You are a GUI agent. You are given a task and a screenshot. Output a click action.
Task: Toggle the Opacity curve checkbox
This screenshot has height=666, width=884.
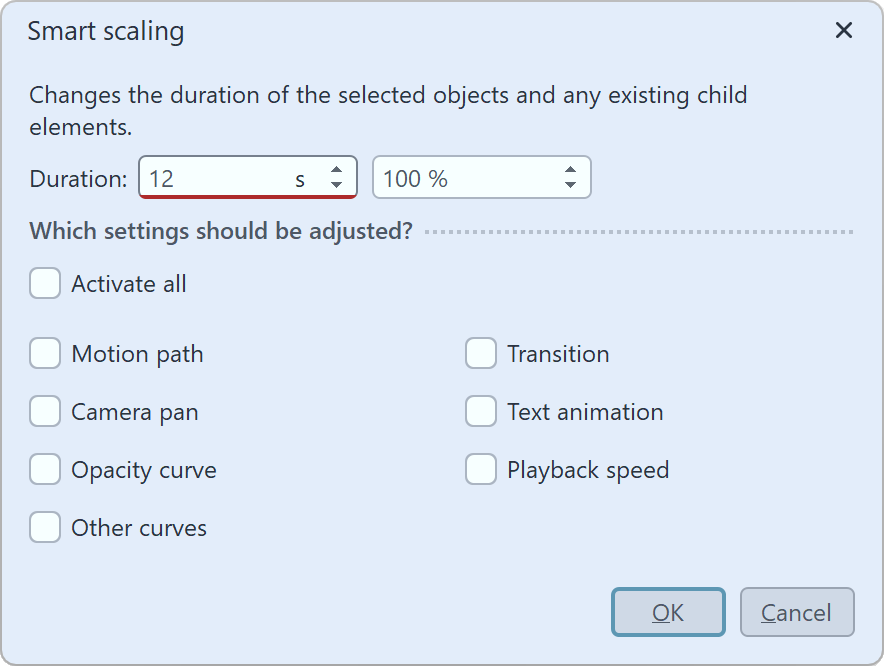[x=45, y=470]
